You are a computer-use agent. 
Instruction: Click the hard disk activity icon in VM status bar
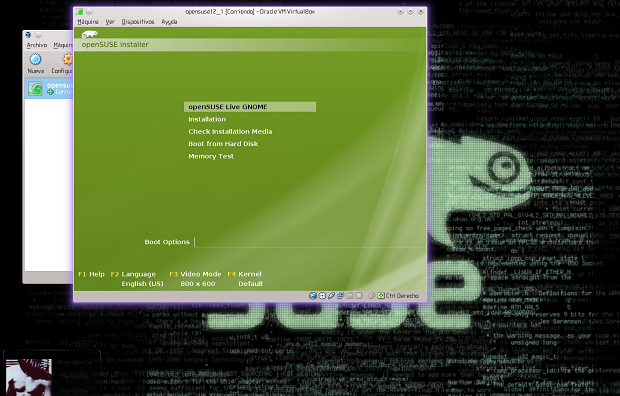click(x=313, y=296)
